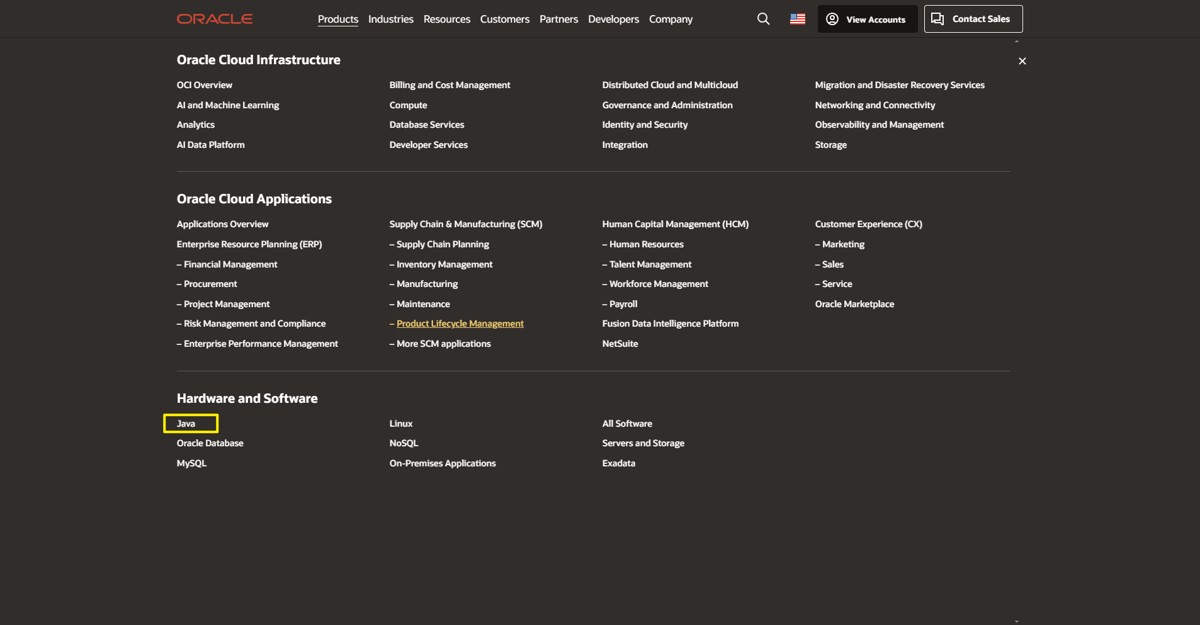Image resolution: width=1200 pixels, height=625 pixels.
Task: Open View Accounts menu
Action: (866, 19)
